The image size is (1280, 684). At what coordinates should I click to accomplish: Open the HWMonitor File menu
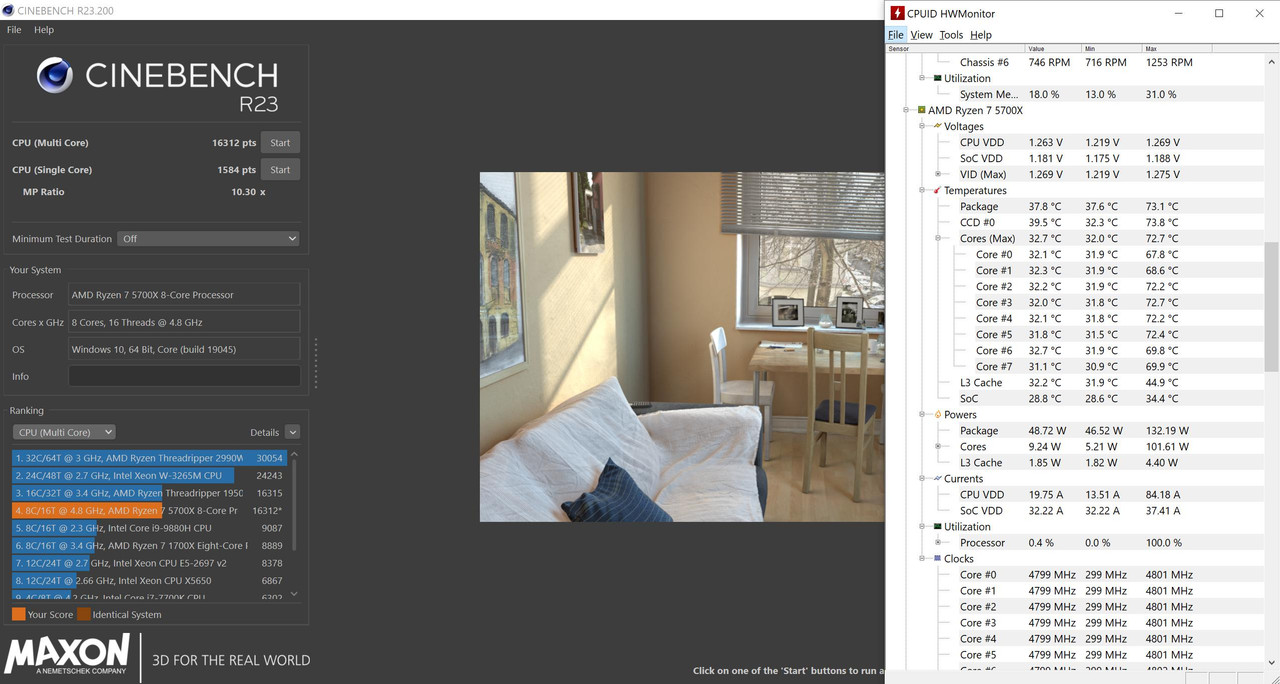click(896, 35)
